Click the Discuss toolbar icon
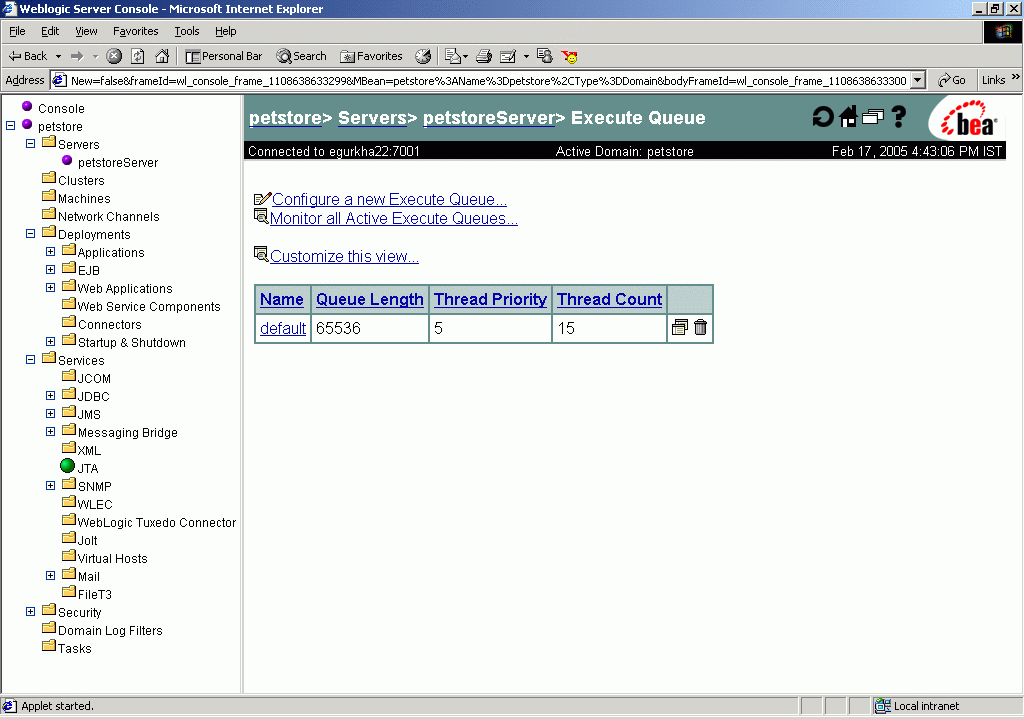Viewport: 1024px width, 719px height. pyautogui.click(x=545, y=56)
